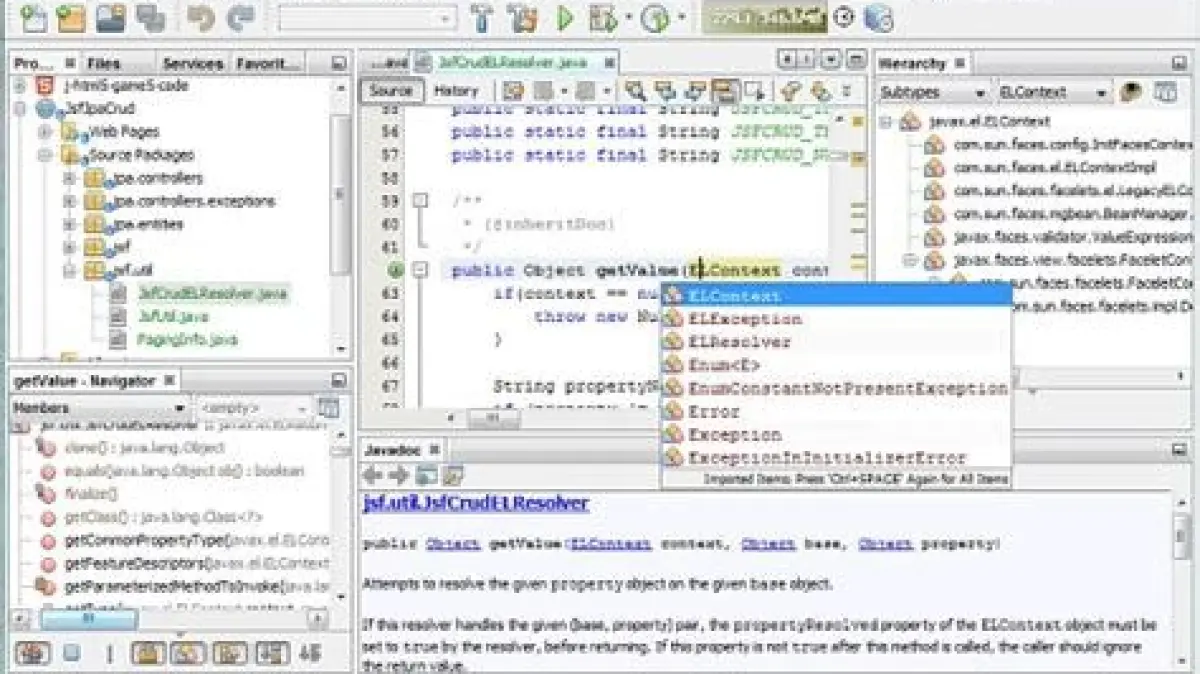Switch to the Files tab

click(x=104, y=63)
